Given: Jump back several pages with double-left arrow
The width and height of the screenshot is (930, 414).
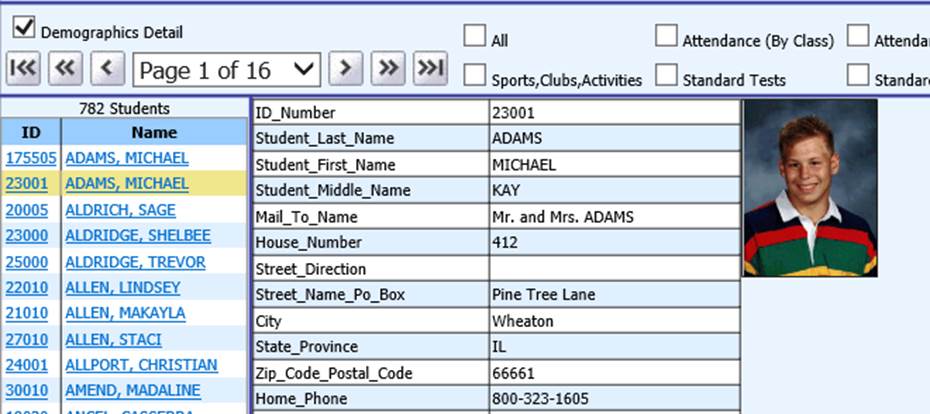Looking at the screenshot, I should tap(64, 69).
